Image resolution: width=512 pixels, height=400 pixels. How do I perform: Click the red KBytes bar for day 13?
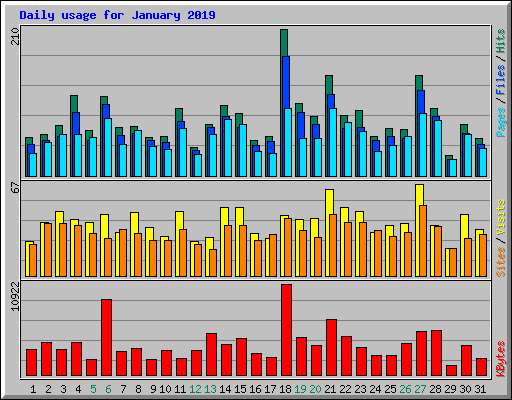(211, 354)
